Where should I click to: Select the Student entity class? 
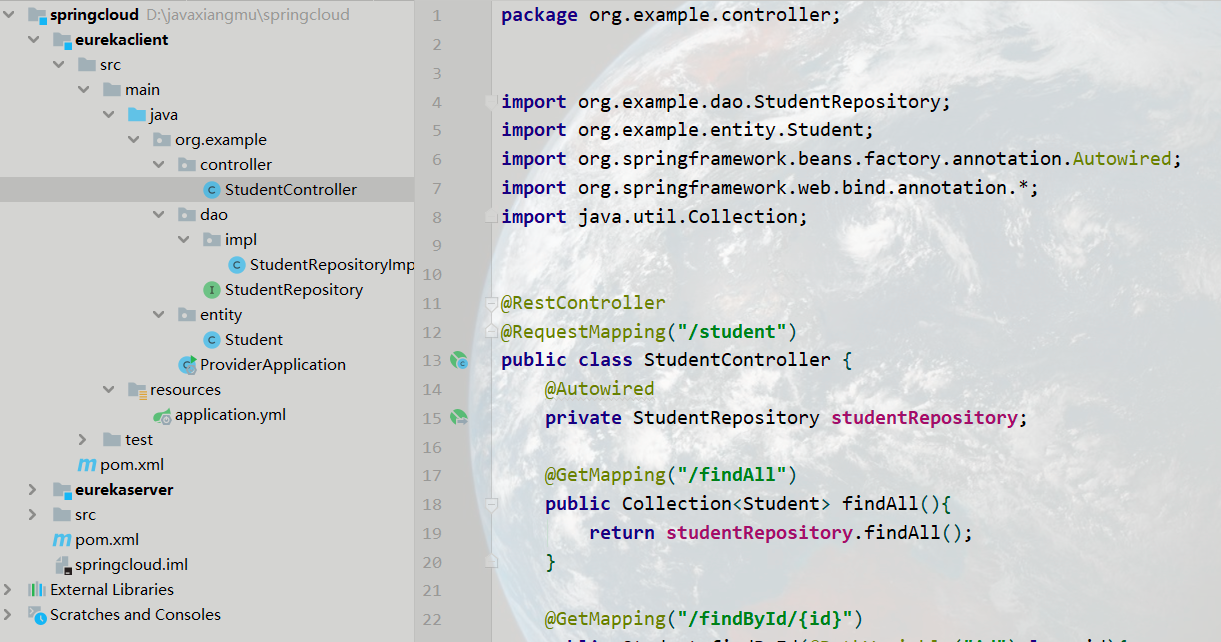254,340
